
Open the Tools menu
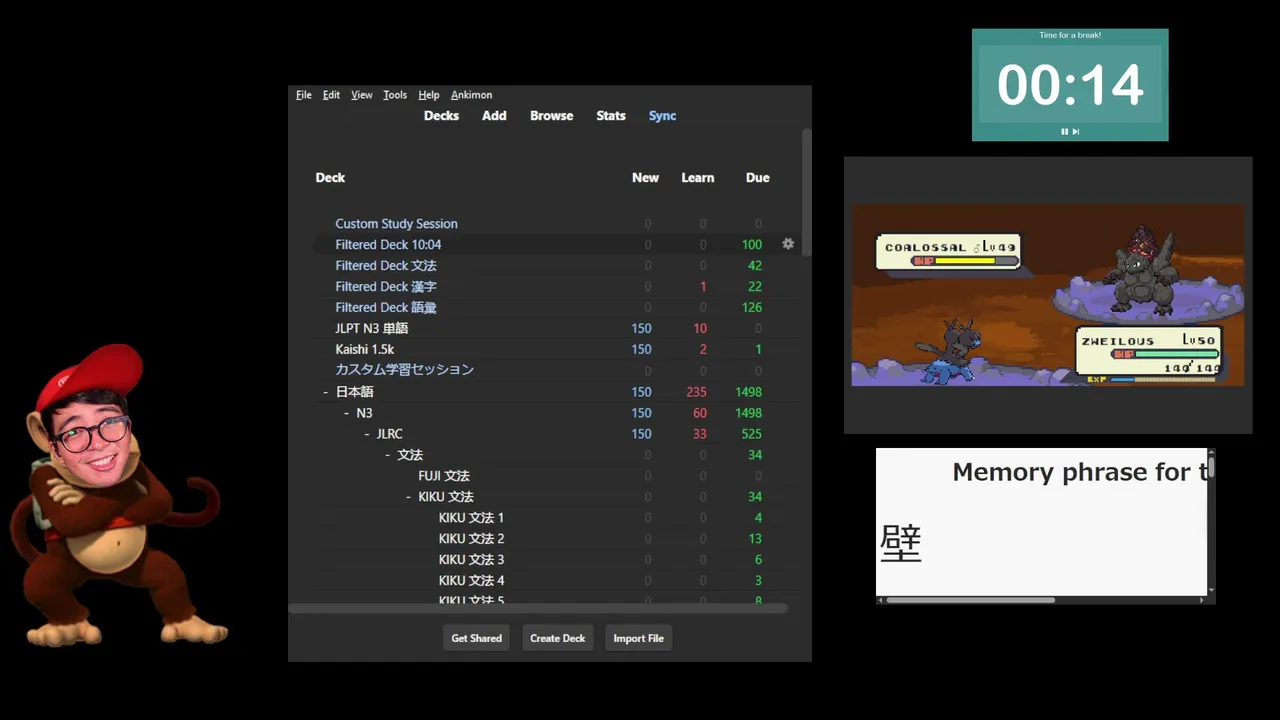click(395, 95)
